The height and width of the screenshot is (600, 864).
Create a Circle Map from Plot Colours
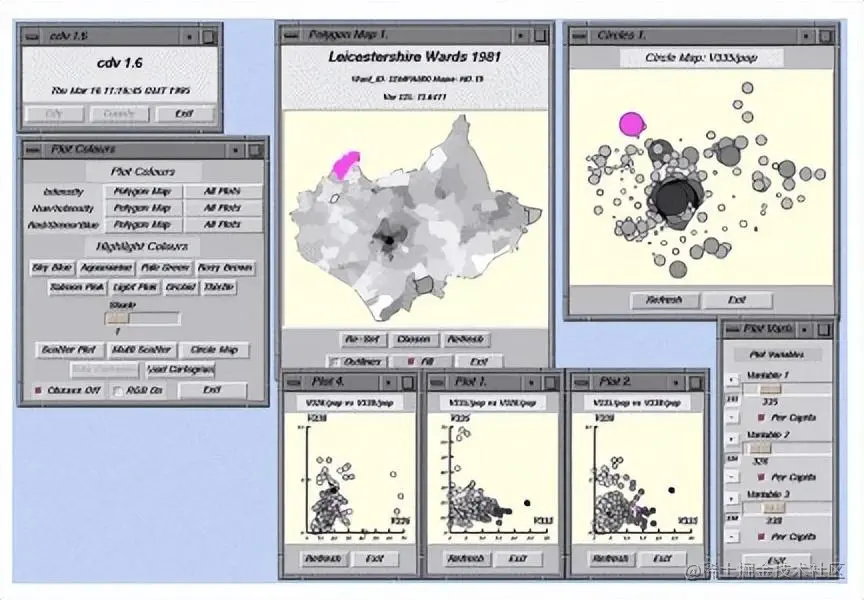(214, 350)
